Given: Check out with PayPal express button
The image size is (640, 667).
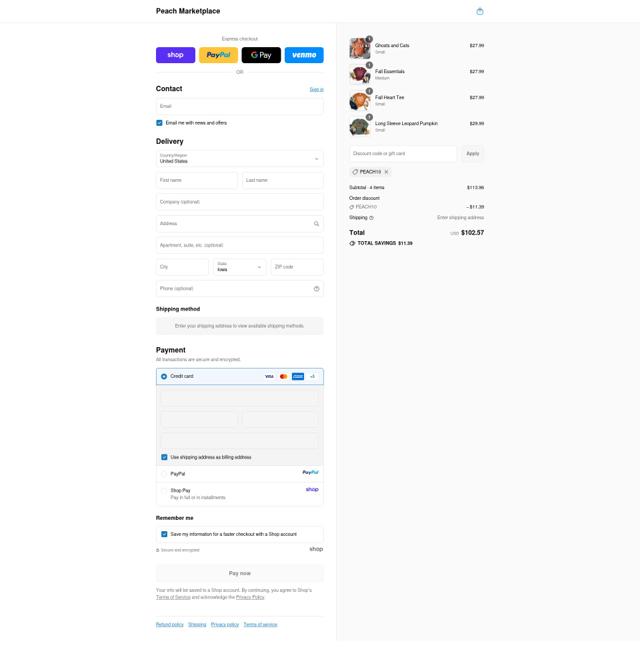Looking at the screenshot, I should (218, 55).
